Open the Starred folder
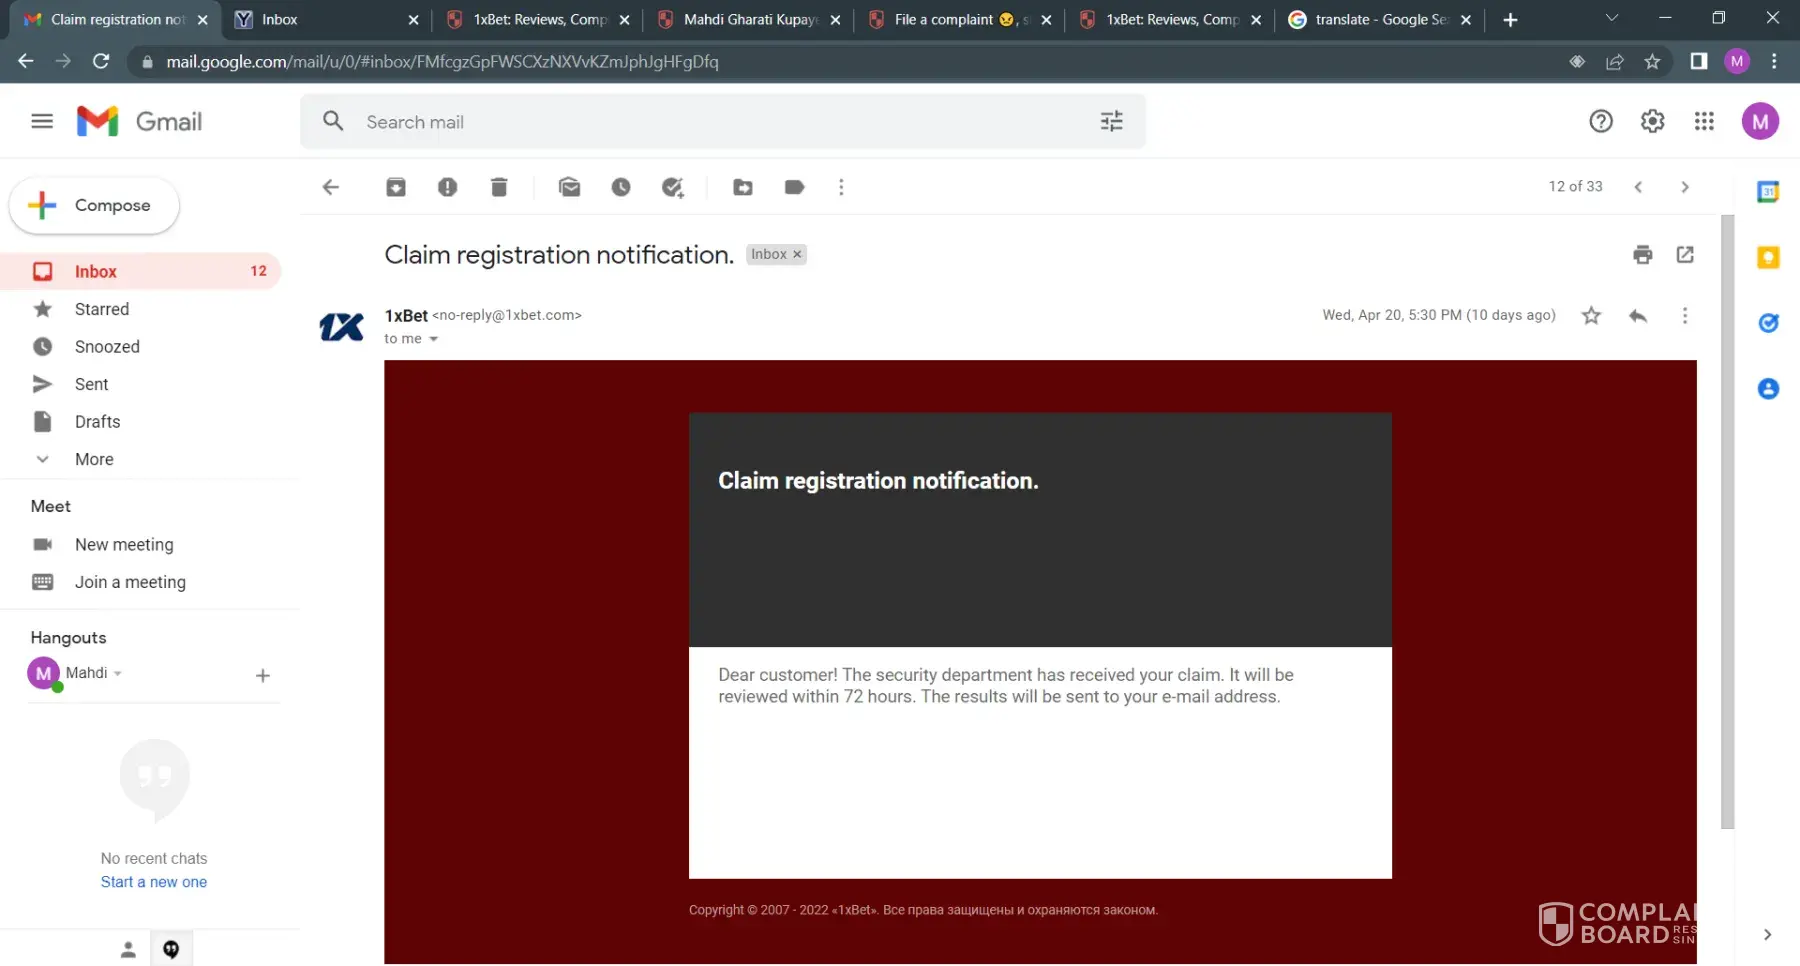 click(140, 309)
